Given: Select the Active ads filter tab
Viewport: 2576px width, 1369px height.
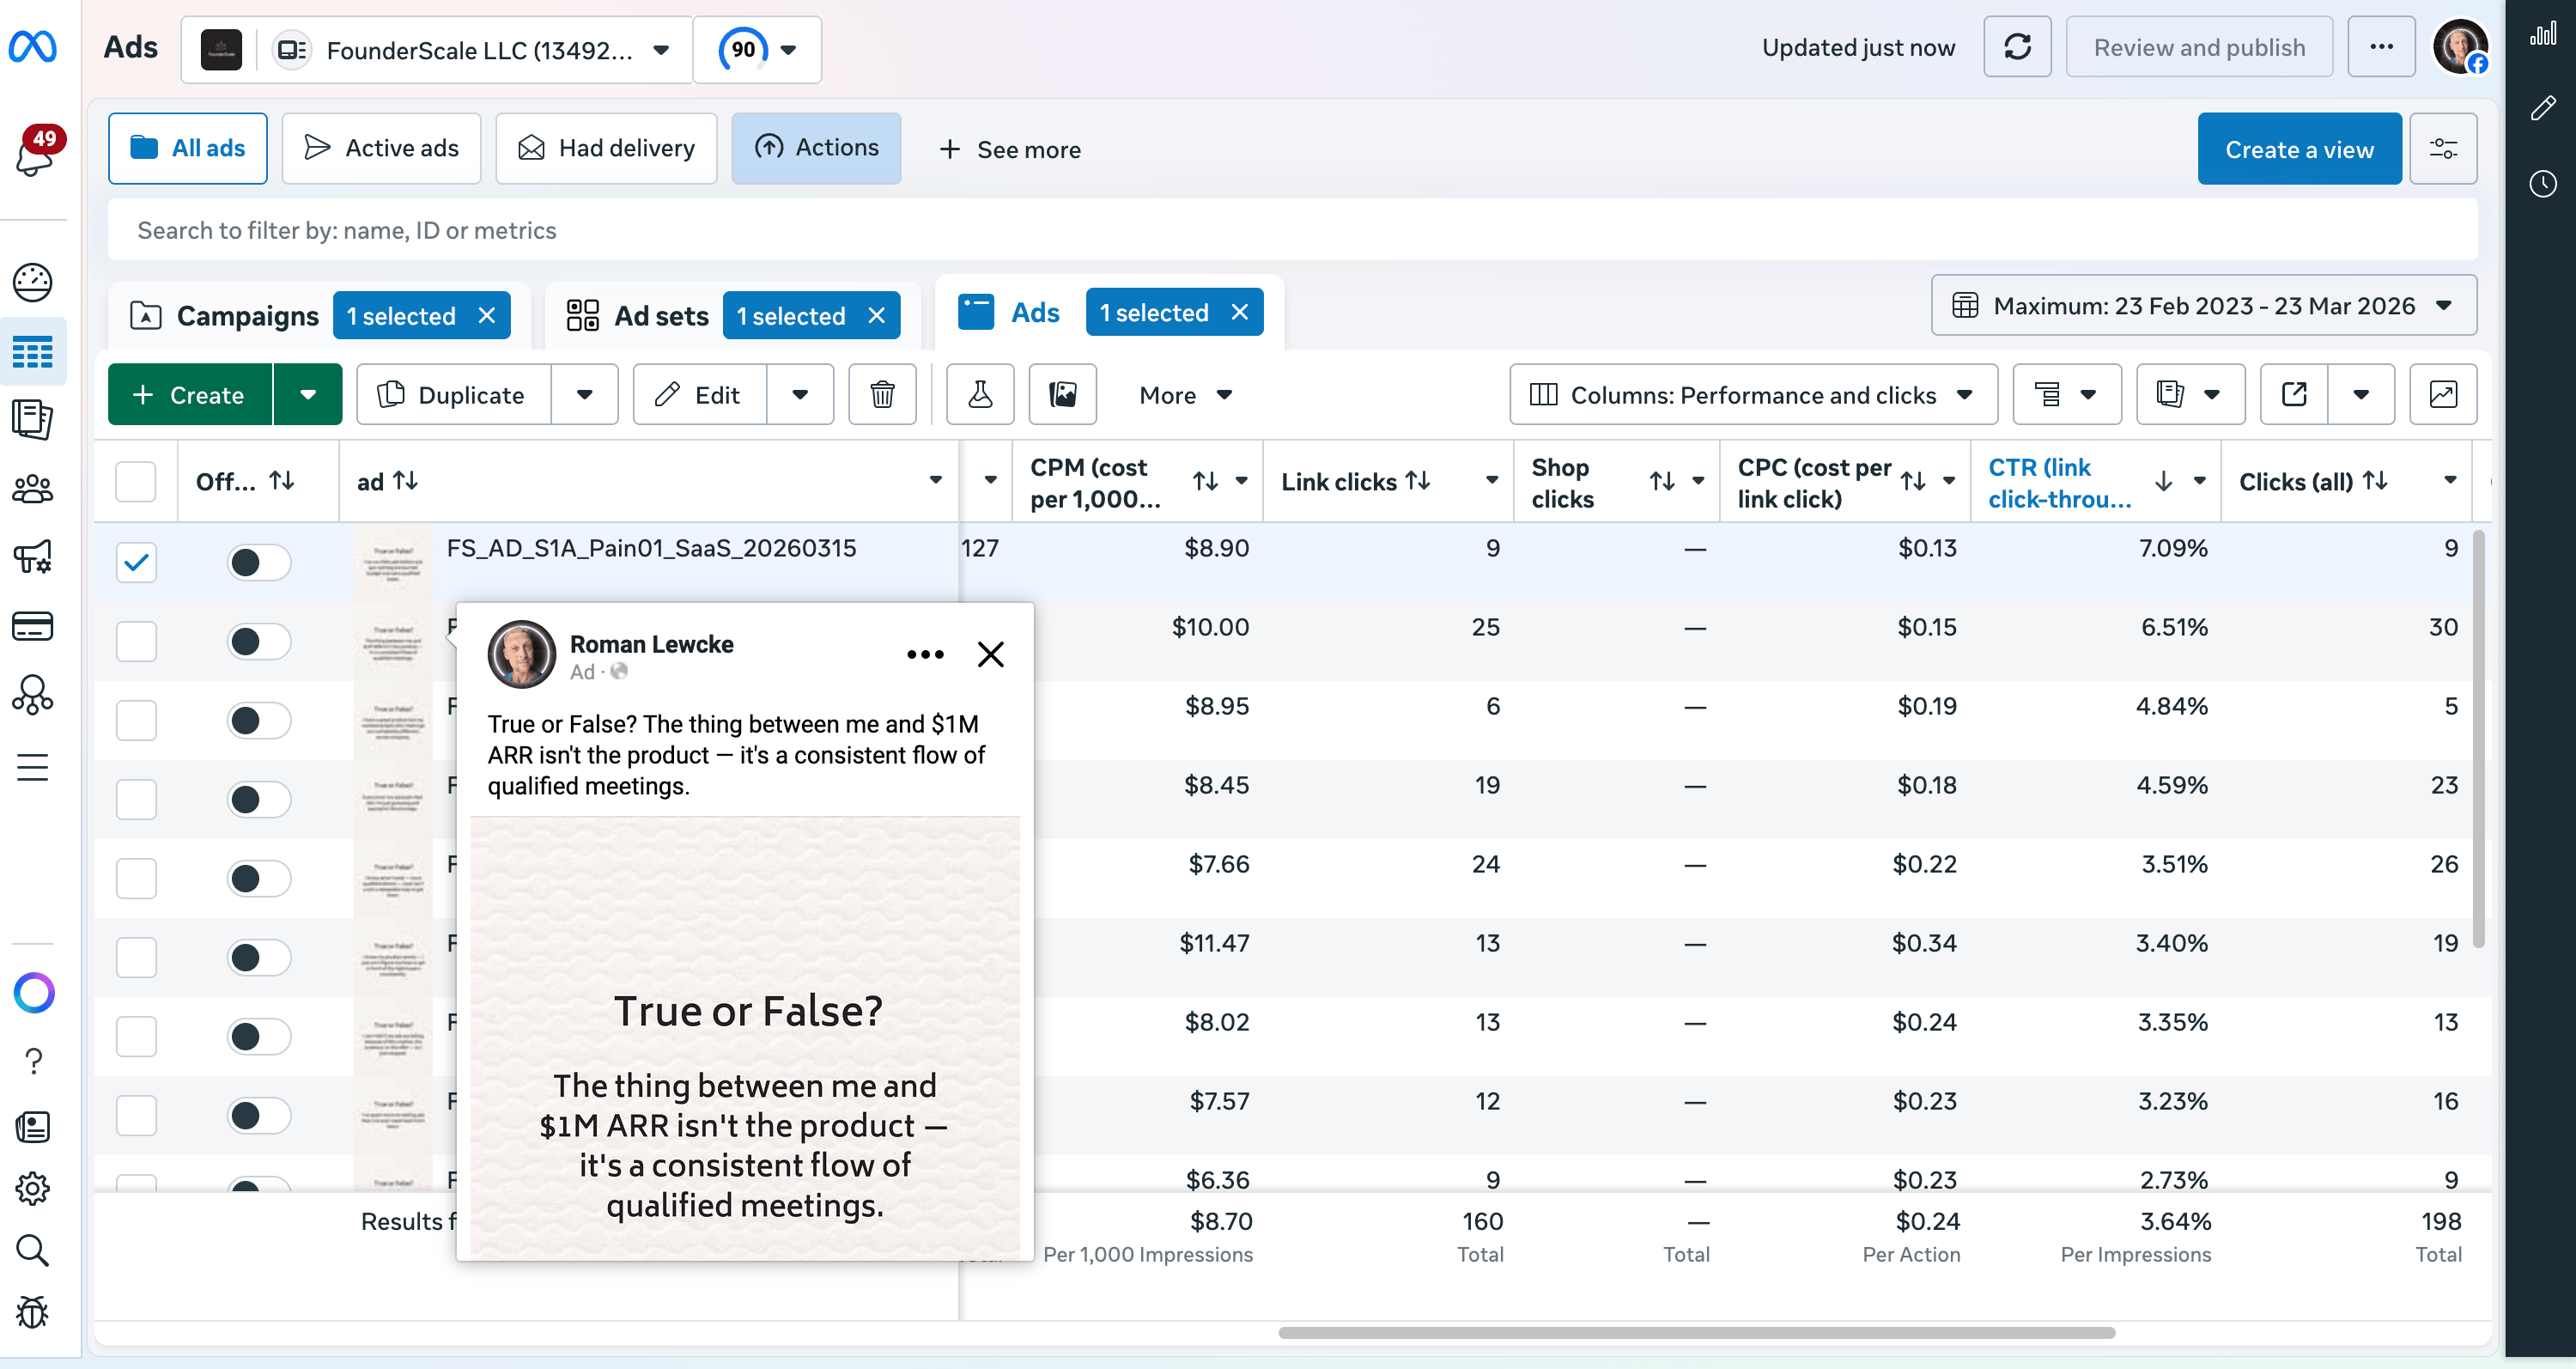Looking at the screenshot, I should click(x=381, y=148).
